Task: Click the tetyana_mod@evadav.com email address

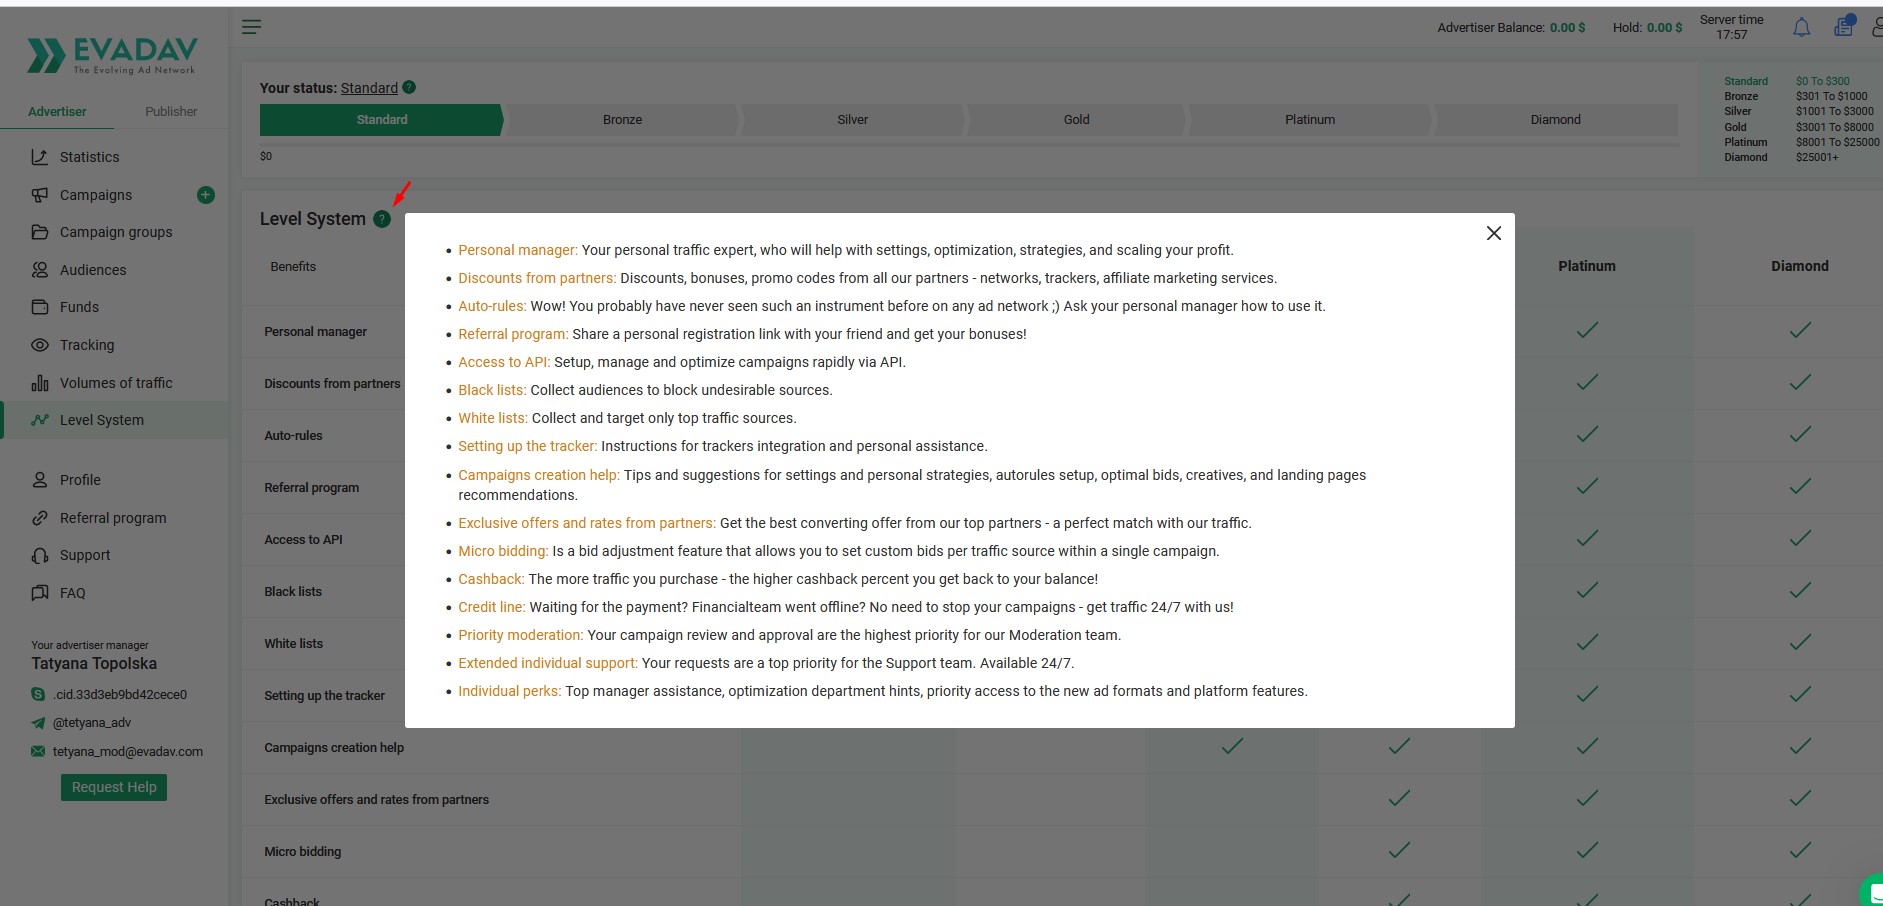Action: tap(128, 751)
